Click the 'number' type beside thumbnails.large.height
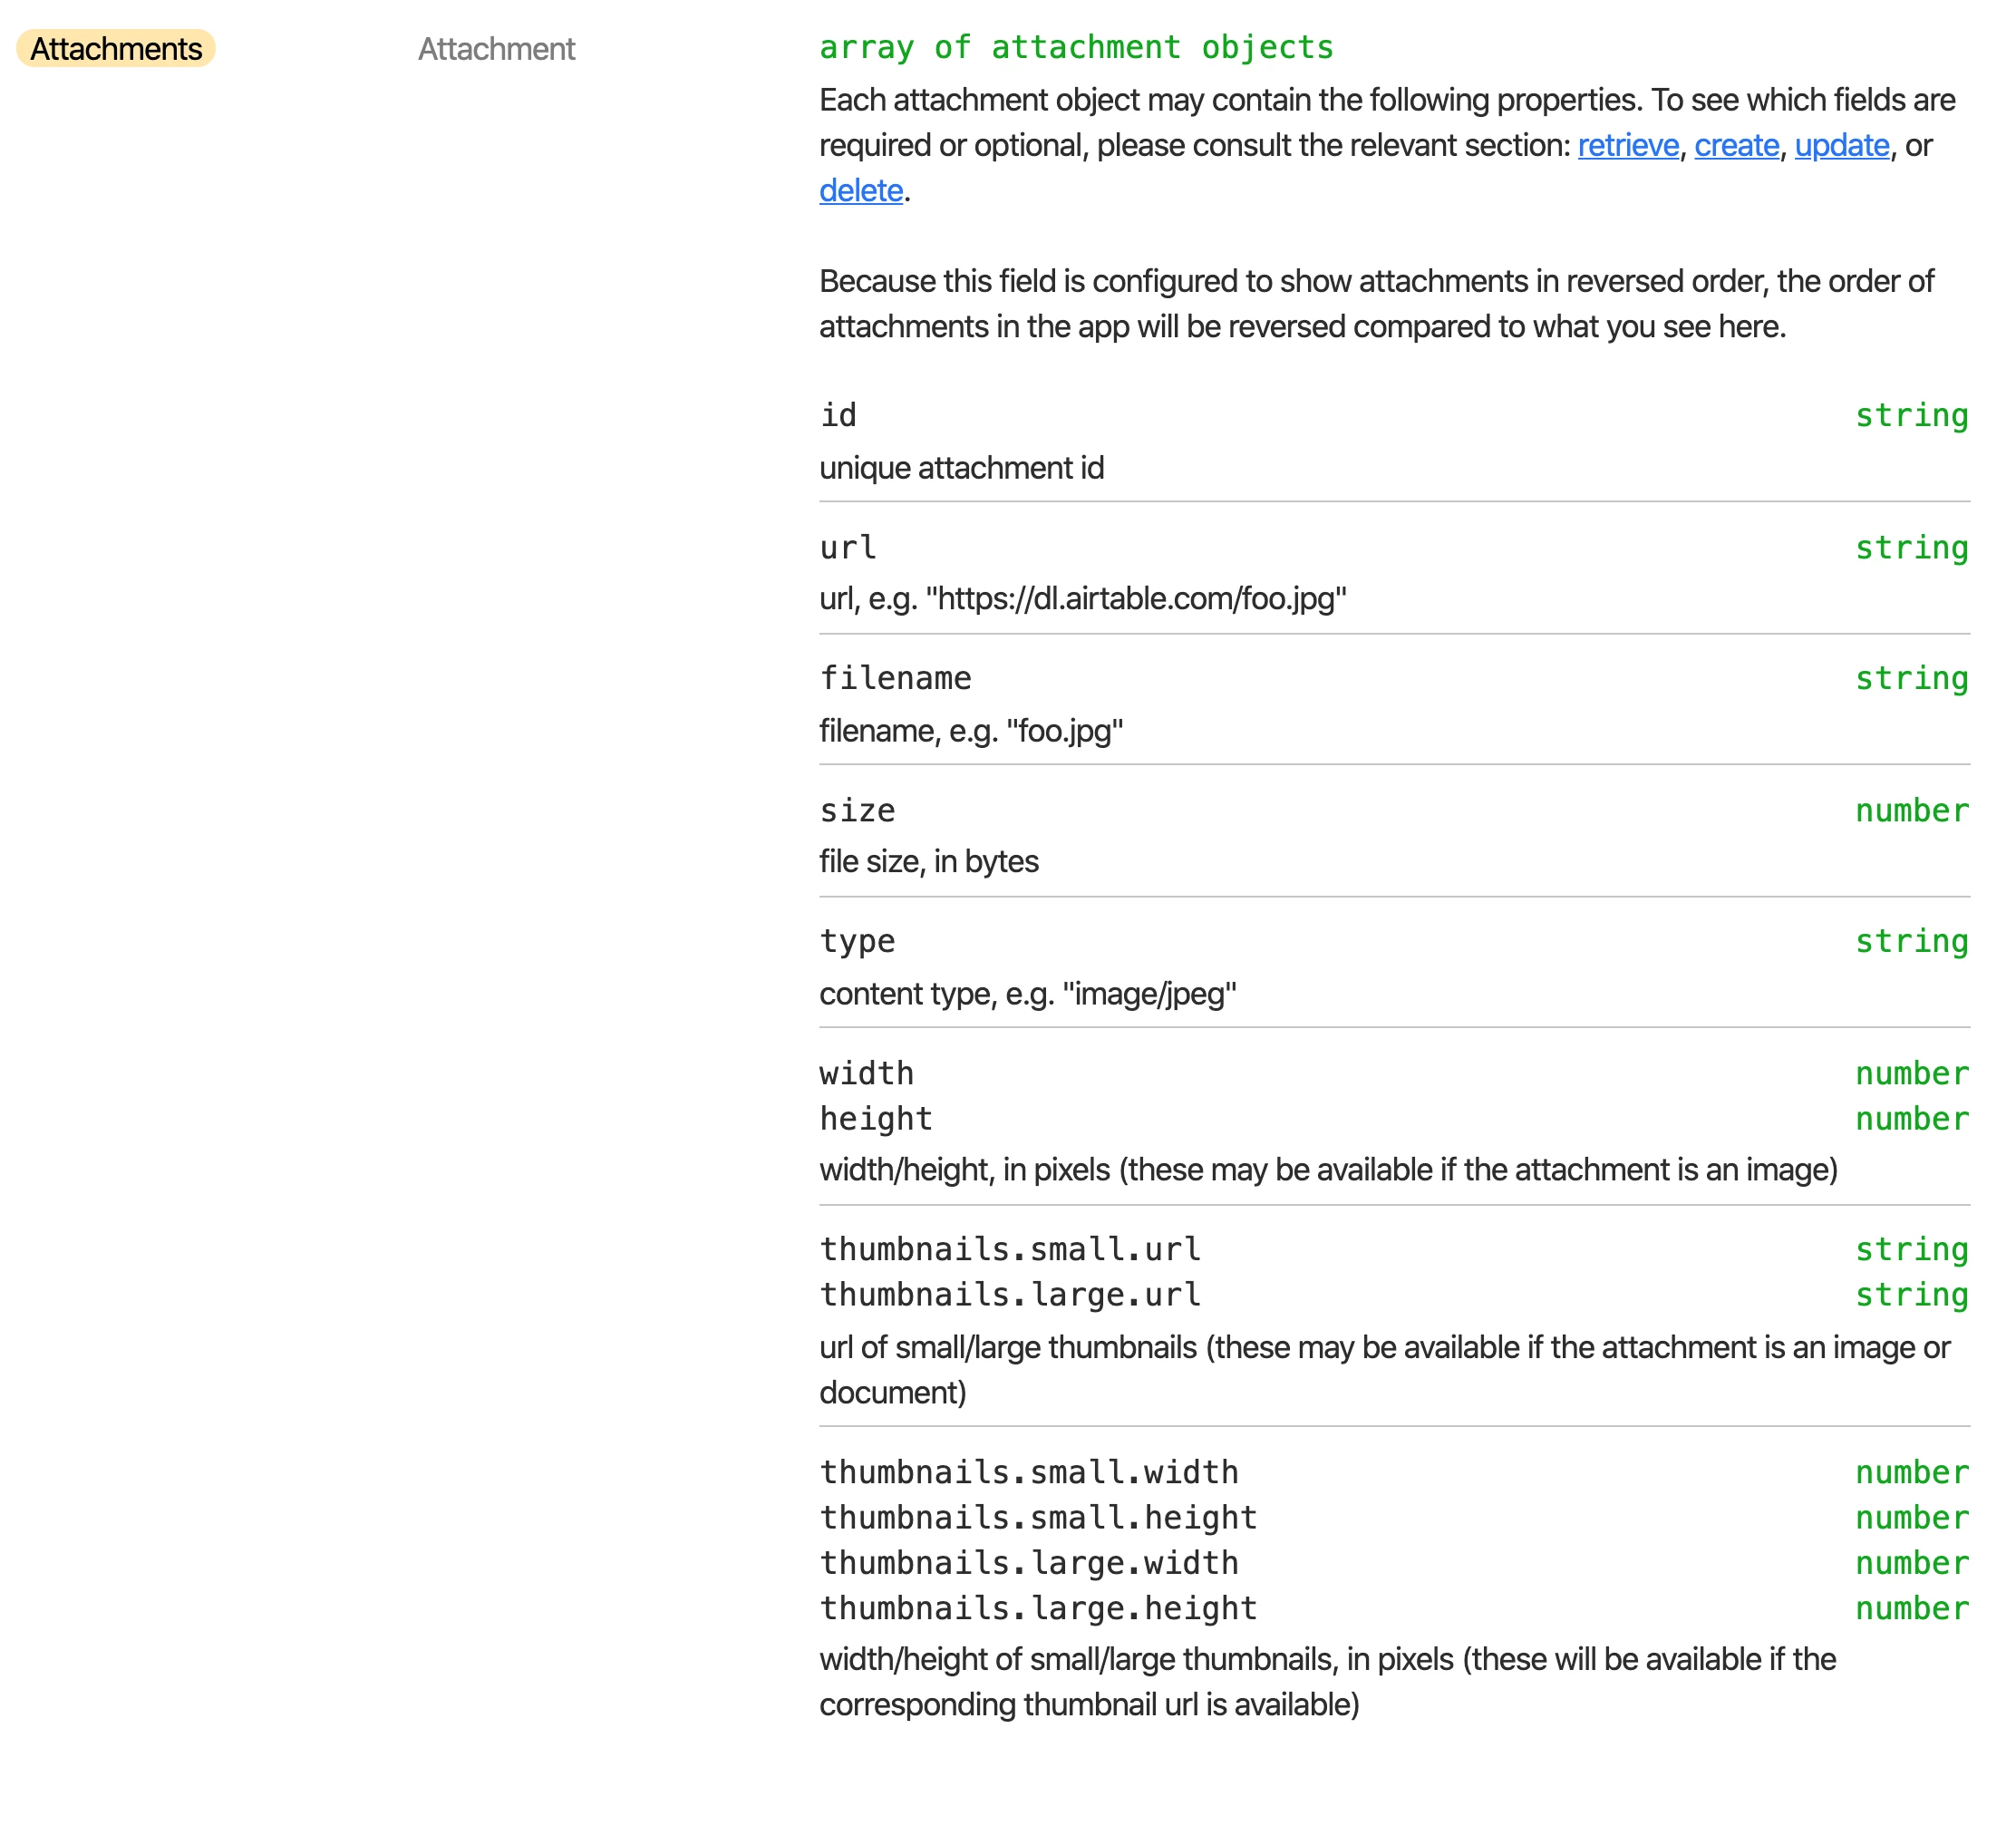Viewport: 2016px width, 1835px height. point(1912,1608)
